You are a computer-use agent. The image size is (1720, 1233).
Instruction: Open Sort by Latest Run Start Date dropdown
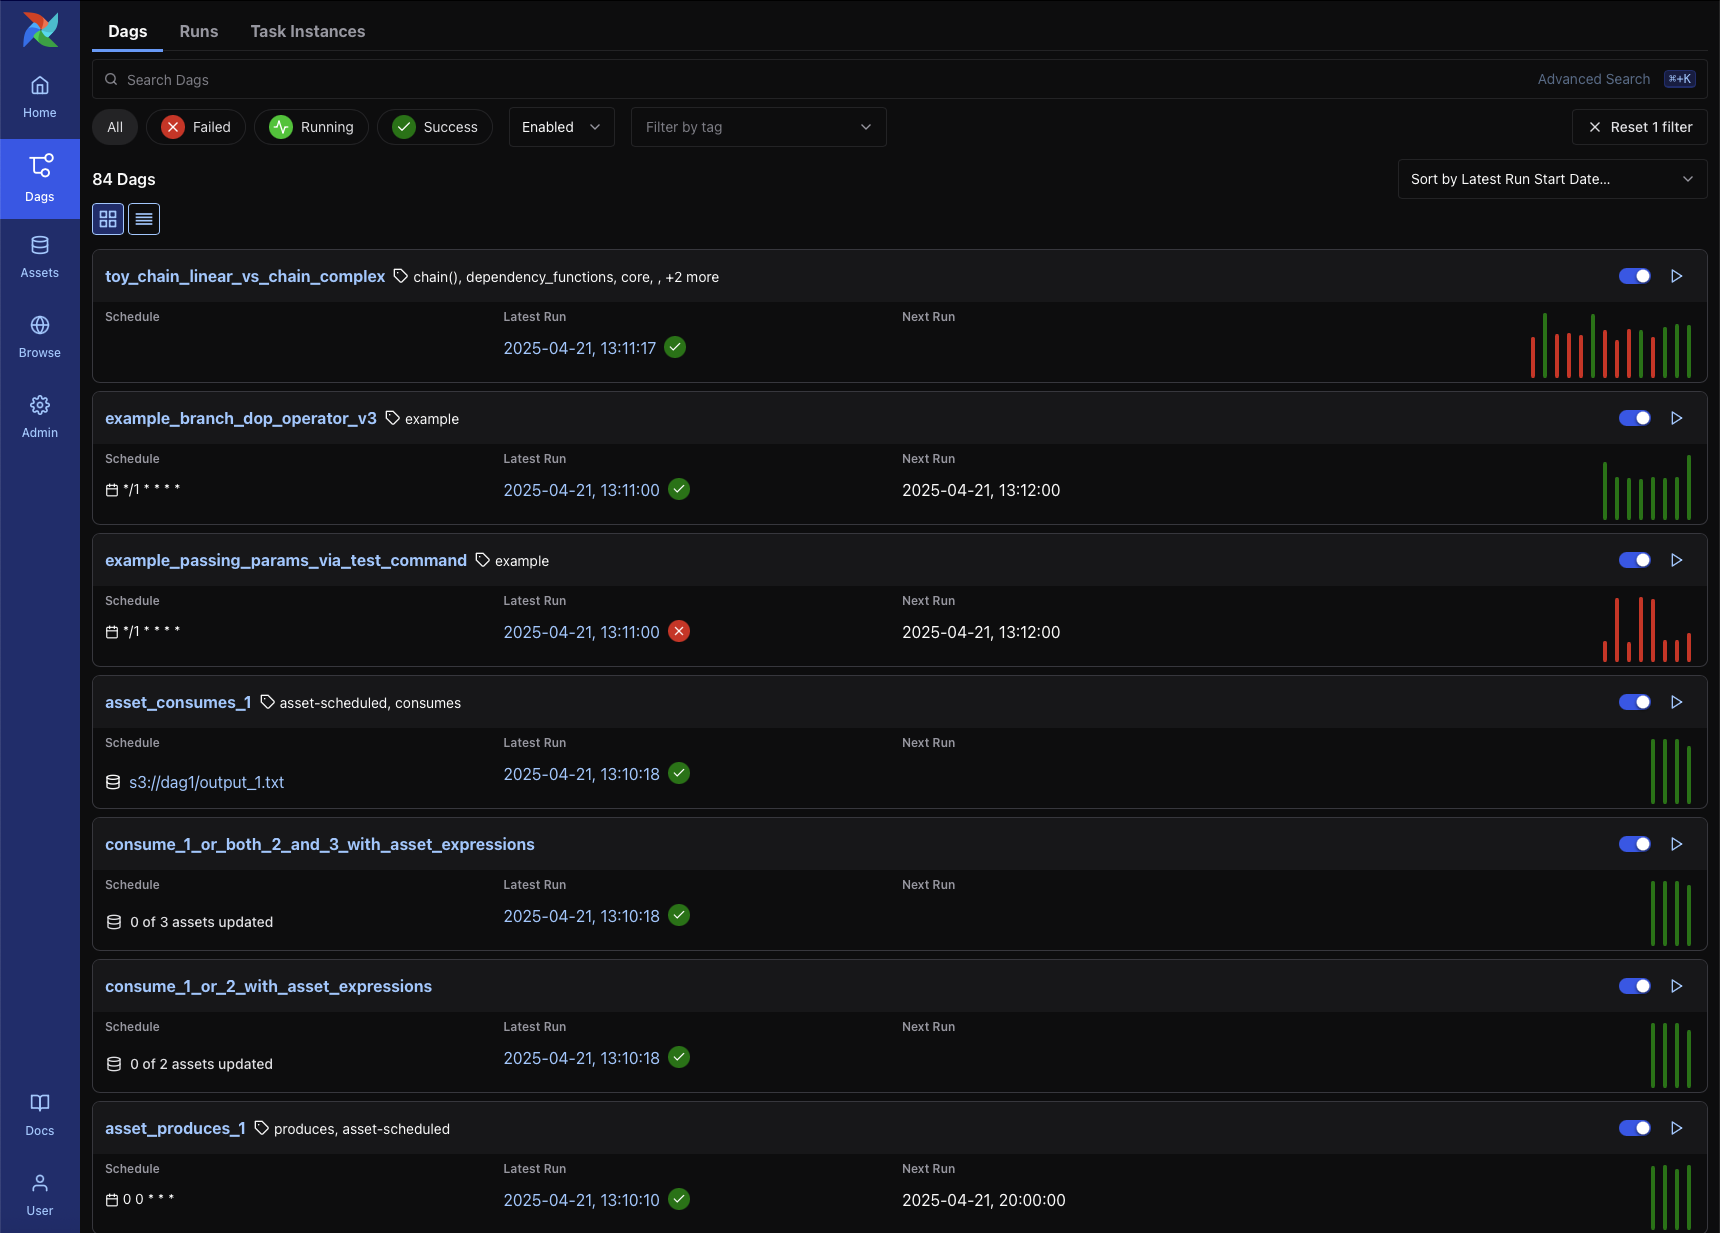(x=1551, y=179)
